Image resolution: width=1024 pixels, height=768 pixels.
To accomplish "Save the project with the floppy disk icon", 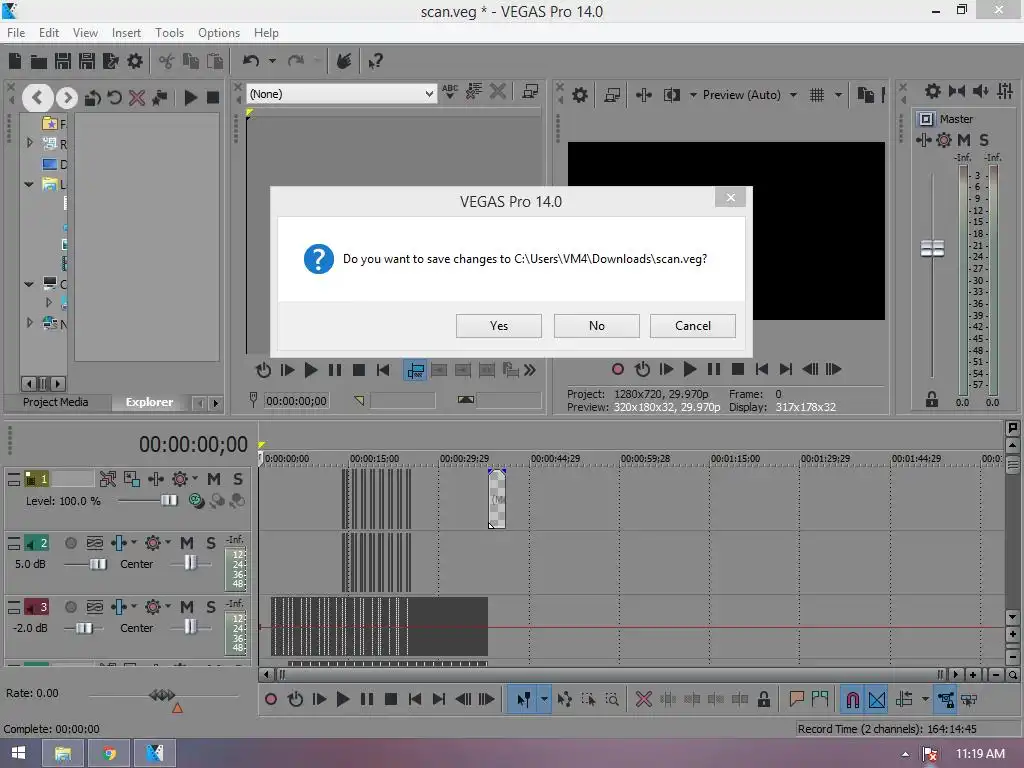I will [63, 61].
